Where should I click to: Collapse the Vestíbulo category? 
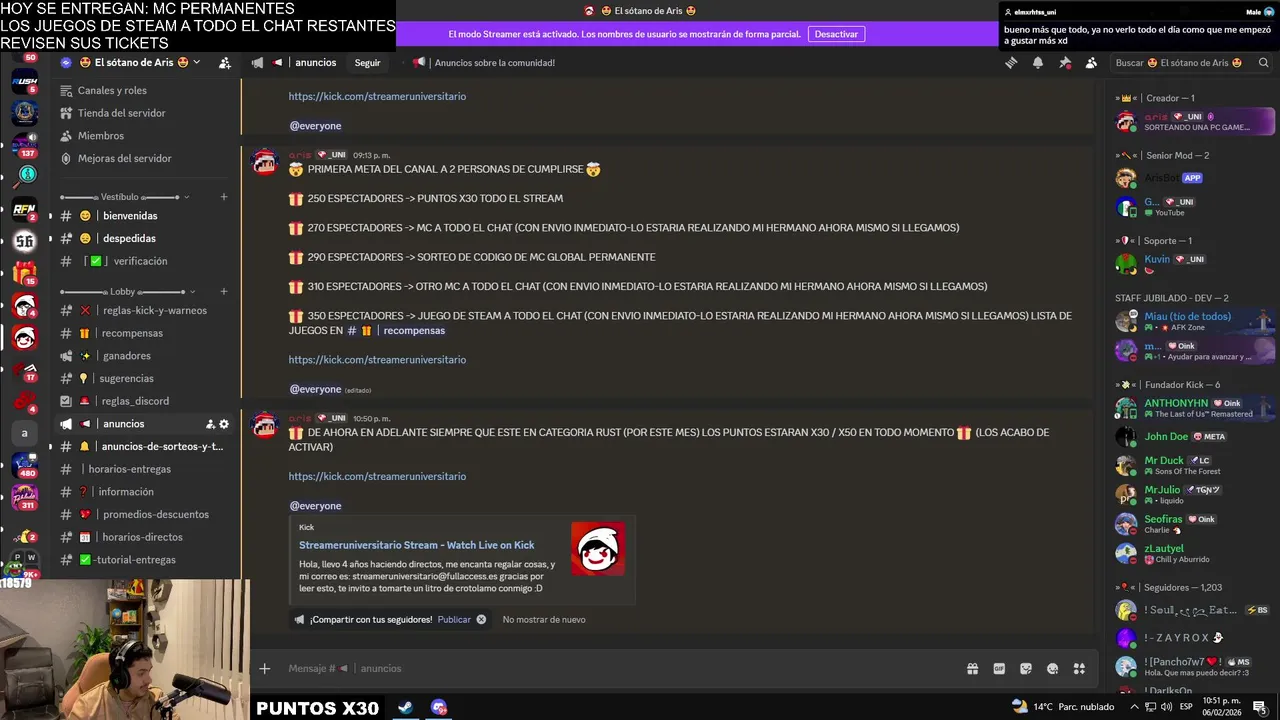125,197
